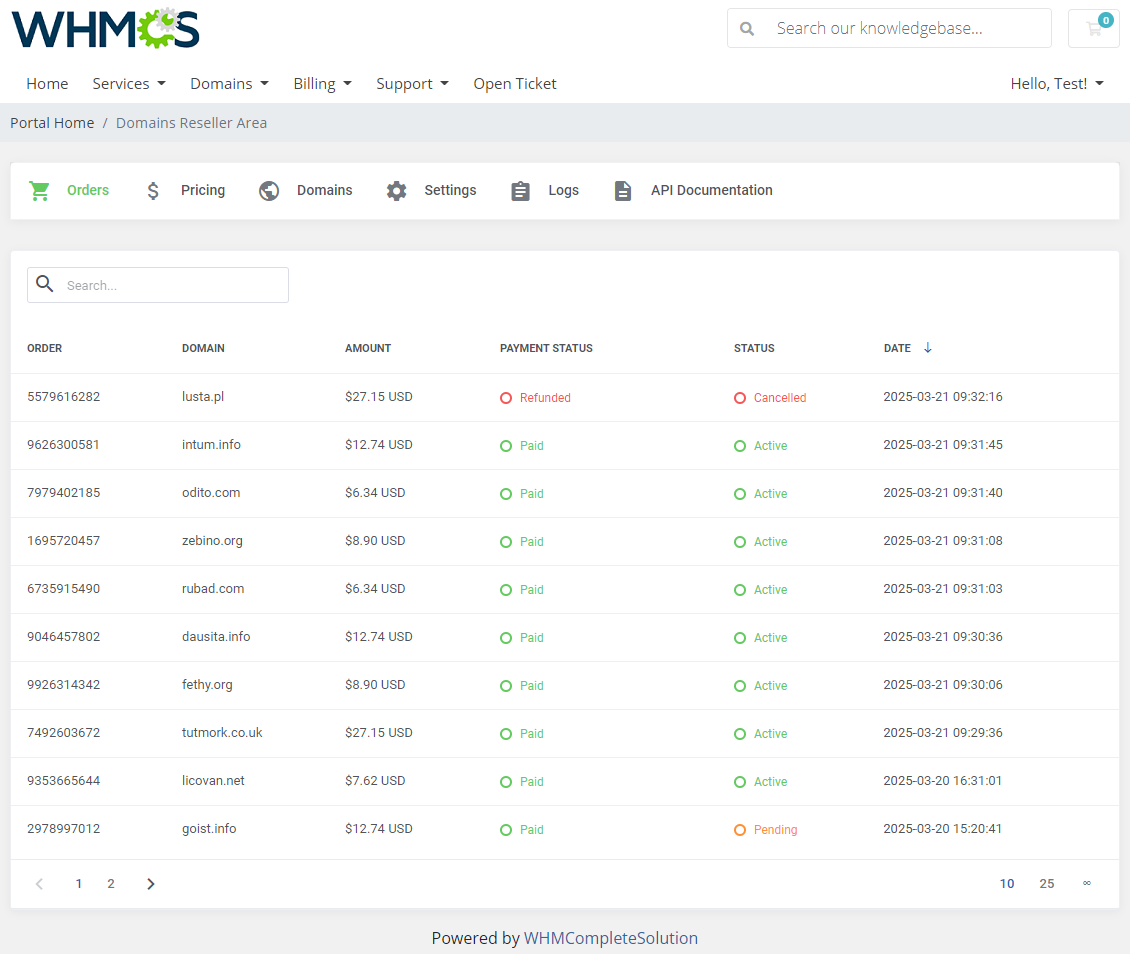View Logs using the clipboard icon

click(x=520, y=190)
